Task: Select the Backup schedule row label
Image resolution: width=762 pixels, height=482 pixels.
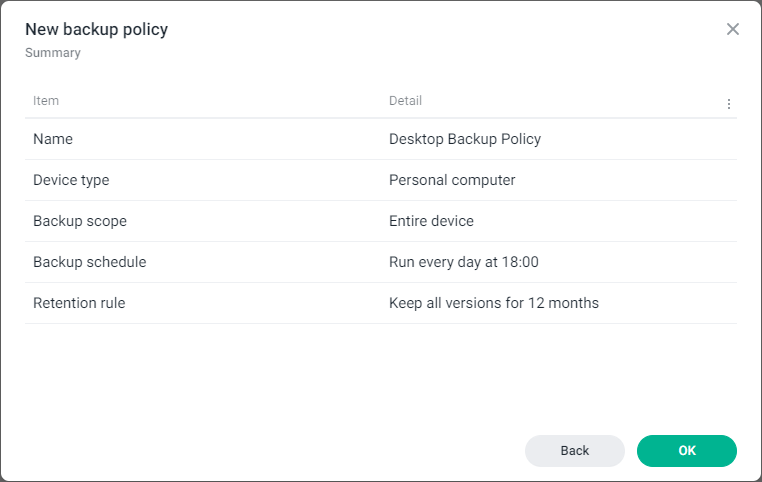Action: [x=90, y=262]
